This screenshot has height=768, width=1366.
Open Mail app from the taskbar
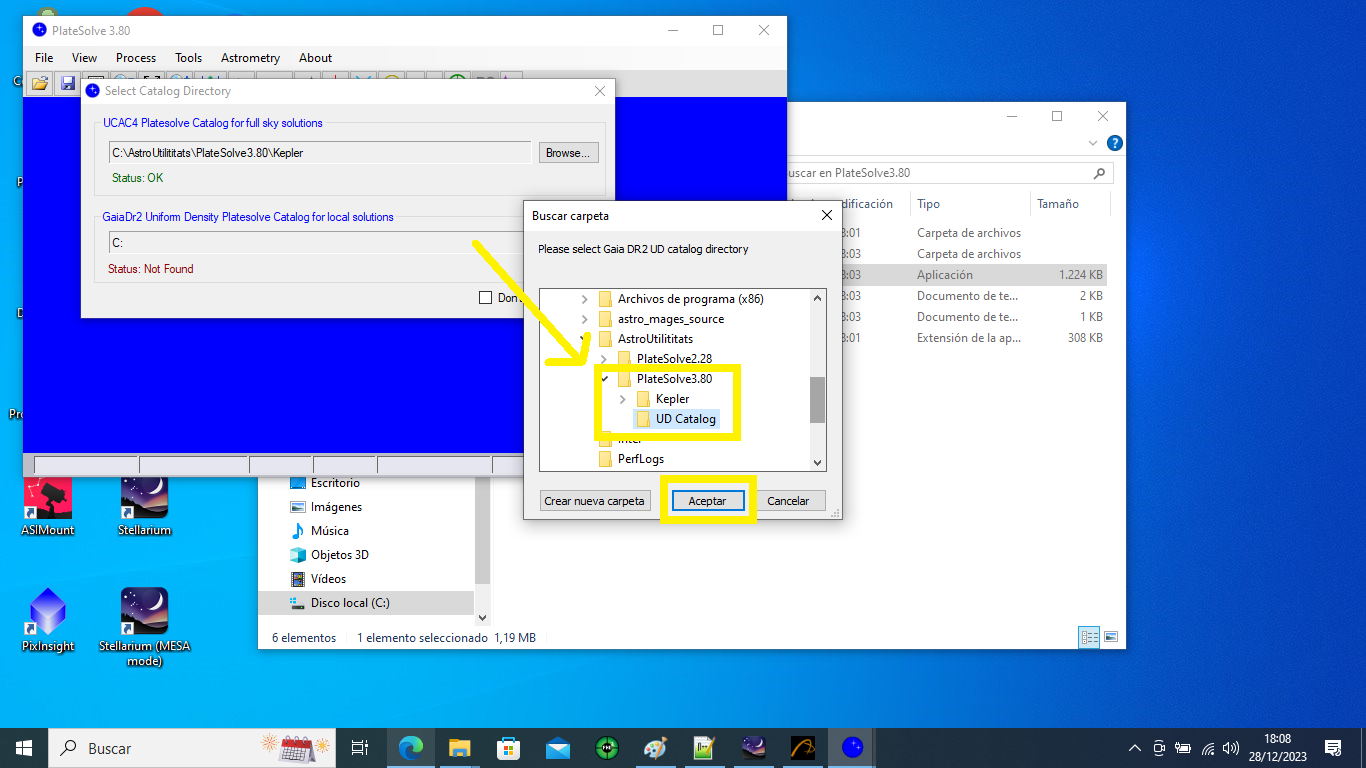(558, 748)
